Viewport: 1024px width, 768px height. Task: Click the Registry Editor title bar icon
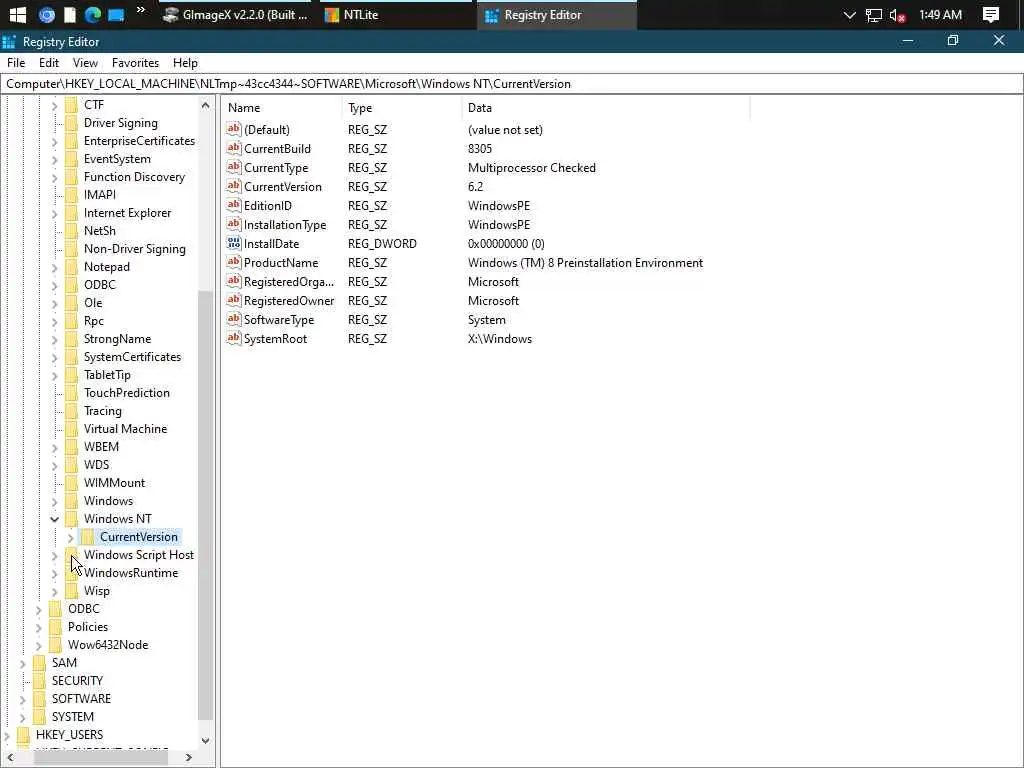(x=8, y=42)
